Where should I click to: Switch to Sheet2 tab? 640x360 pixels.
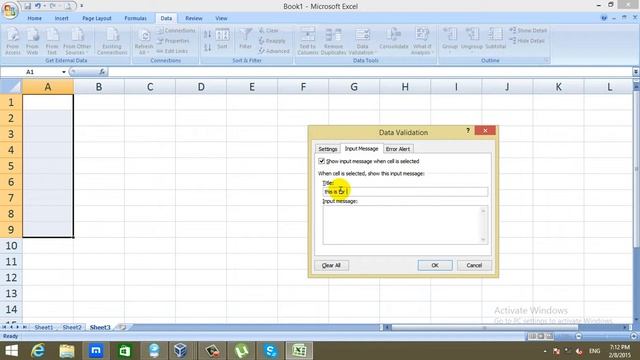pos(72,327)
